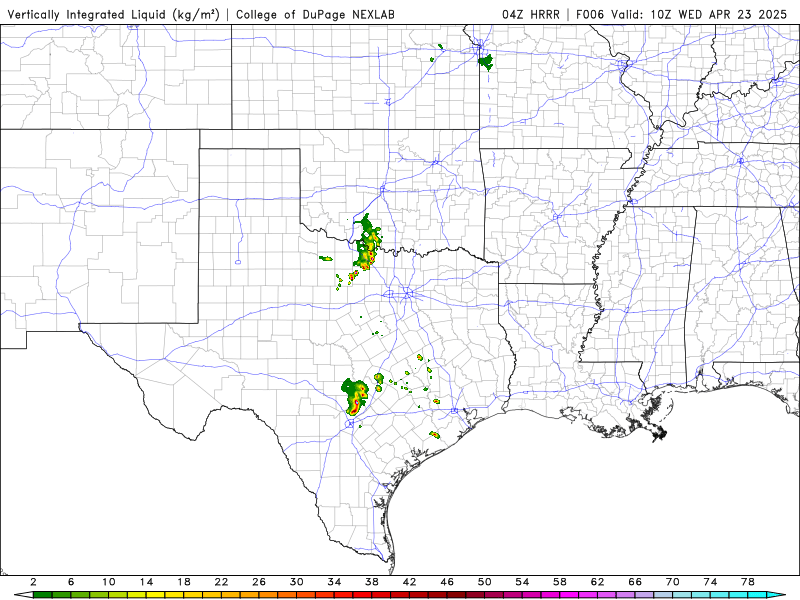Viewport: 800px width, 600px height.
Task: Click the cyan swatch under label "78"
Action: [757, 595]
